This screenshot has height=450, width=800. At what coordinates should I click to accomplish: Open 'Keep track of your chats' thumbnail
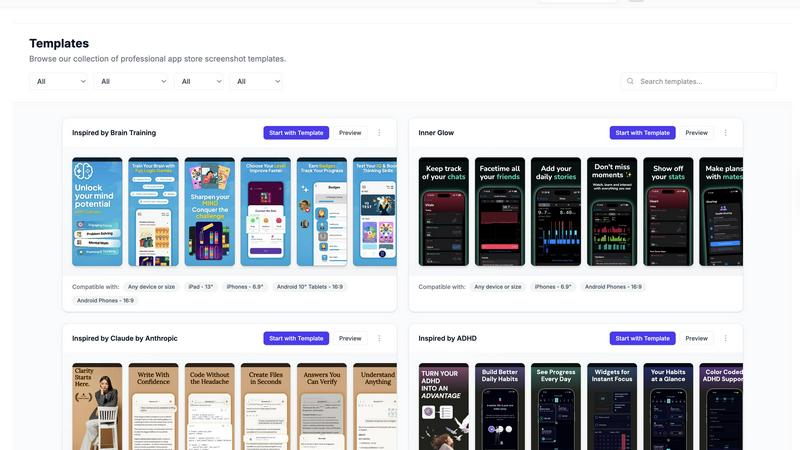tap(443, 212)
